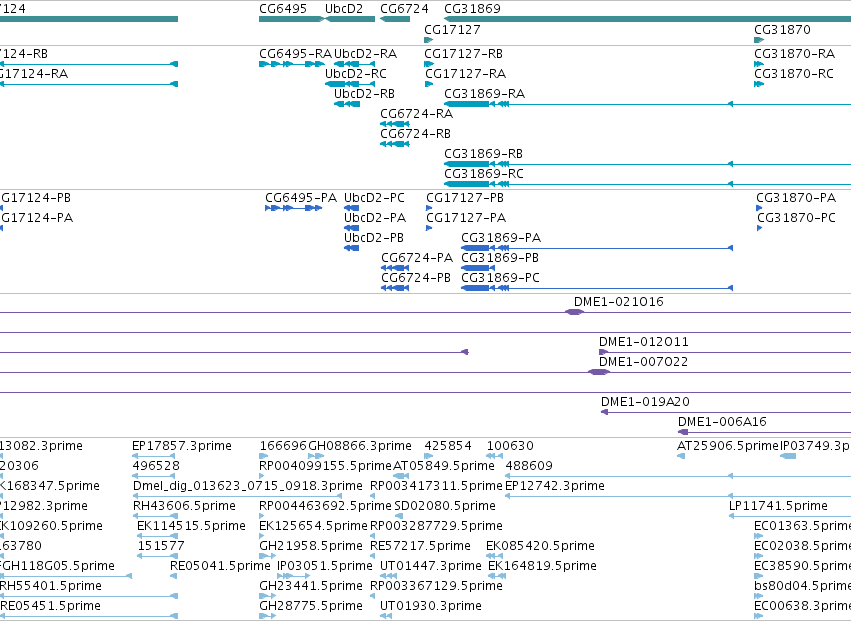Viewport: 851px width, 621px height.
Task: Click protein CG6724-PA
Action: click(x=417, y=258)
